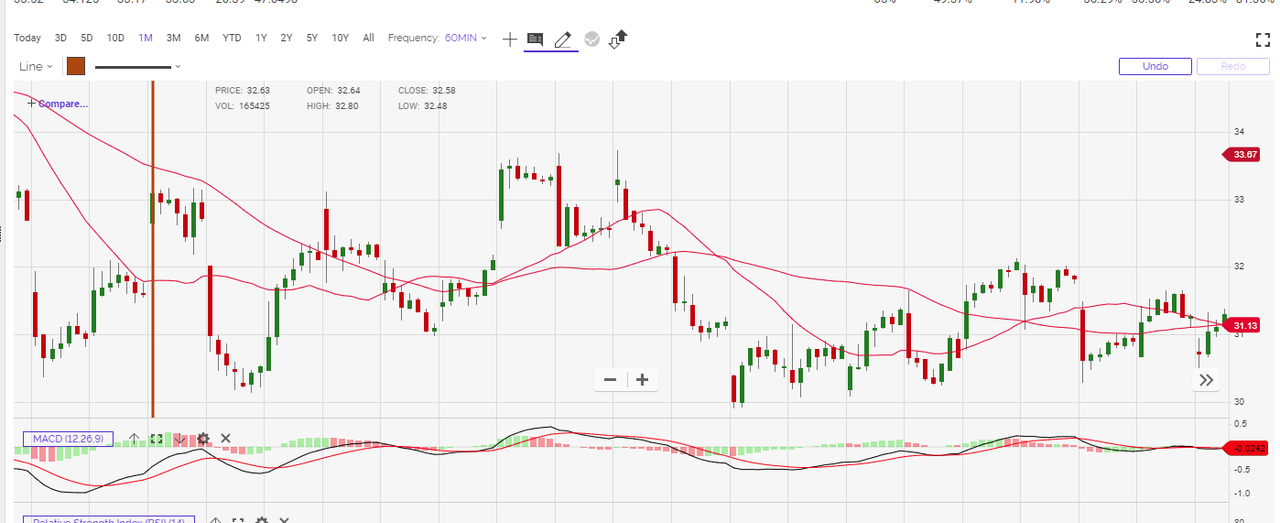Choose the 1Y range
1280x523 pixels.
coord(261,38)
